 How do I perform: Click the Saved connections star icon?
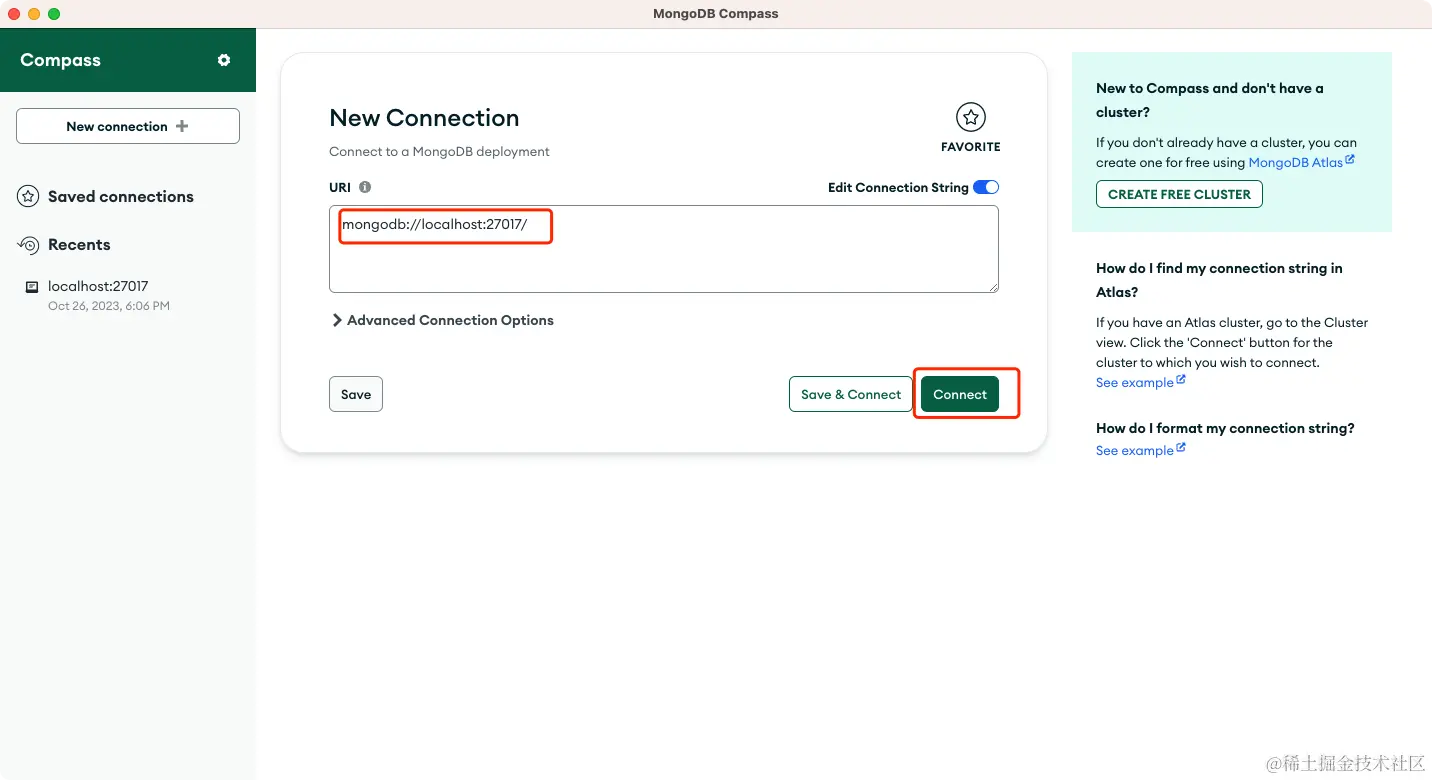pyautogui.click(x=28, y=196)
